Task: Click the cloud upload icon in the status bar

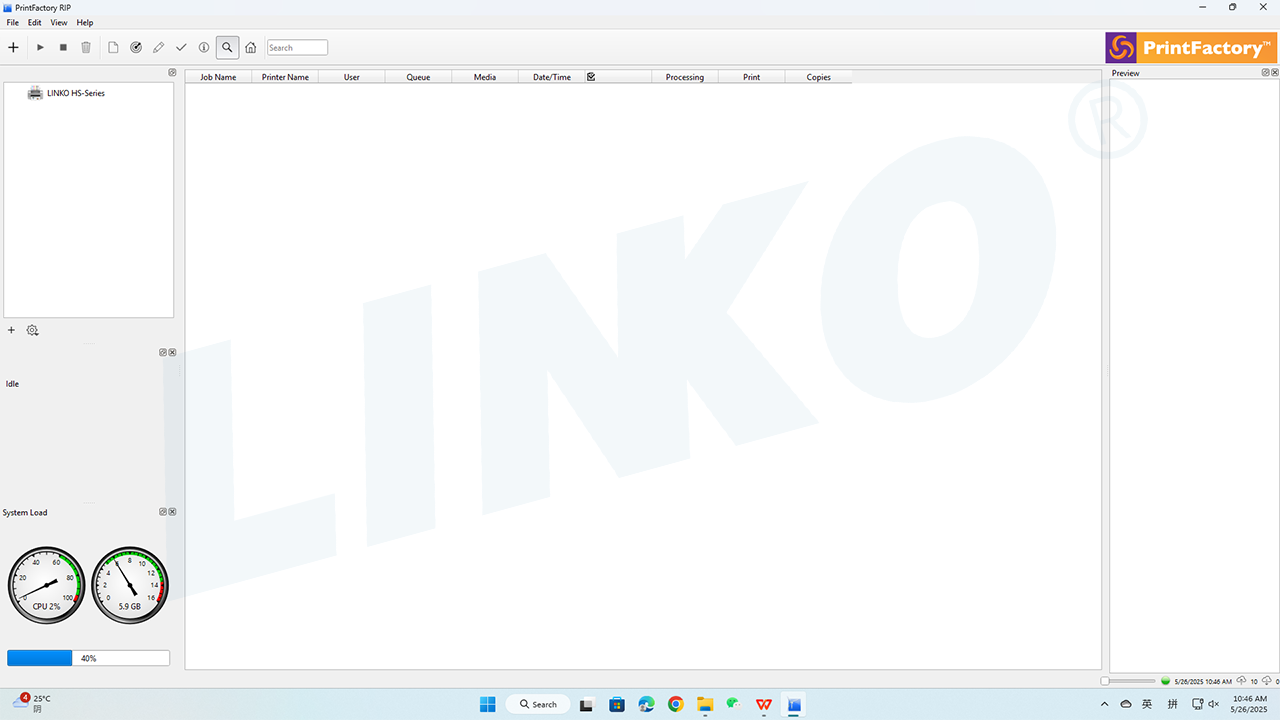Action: coord(1241,681)
